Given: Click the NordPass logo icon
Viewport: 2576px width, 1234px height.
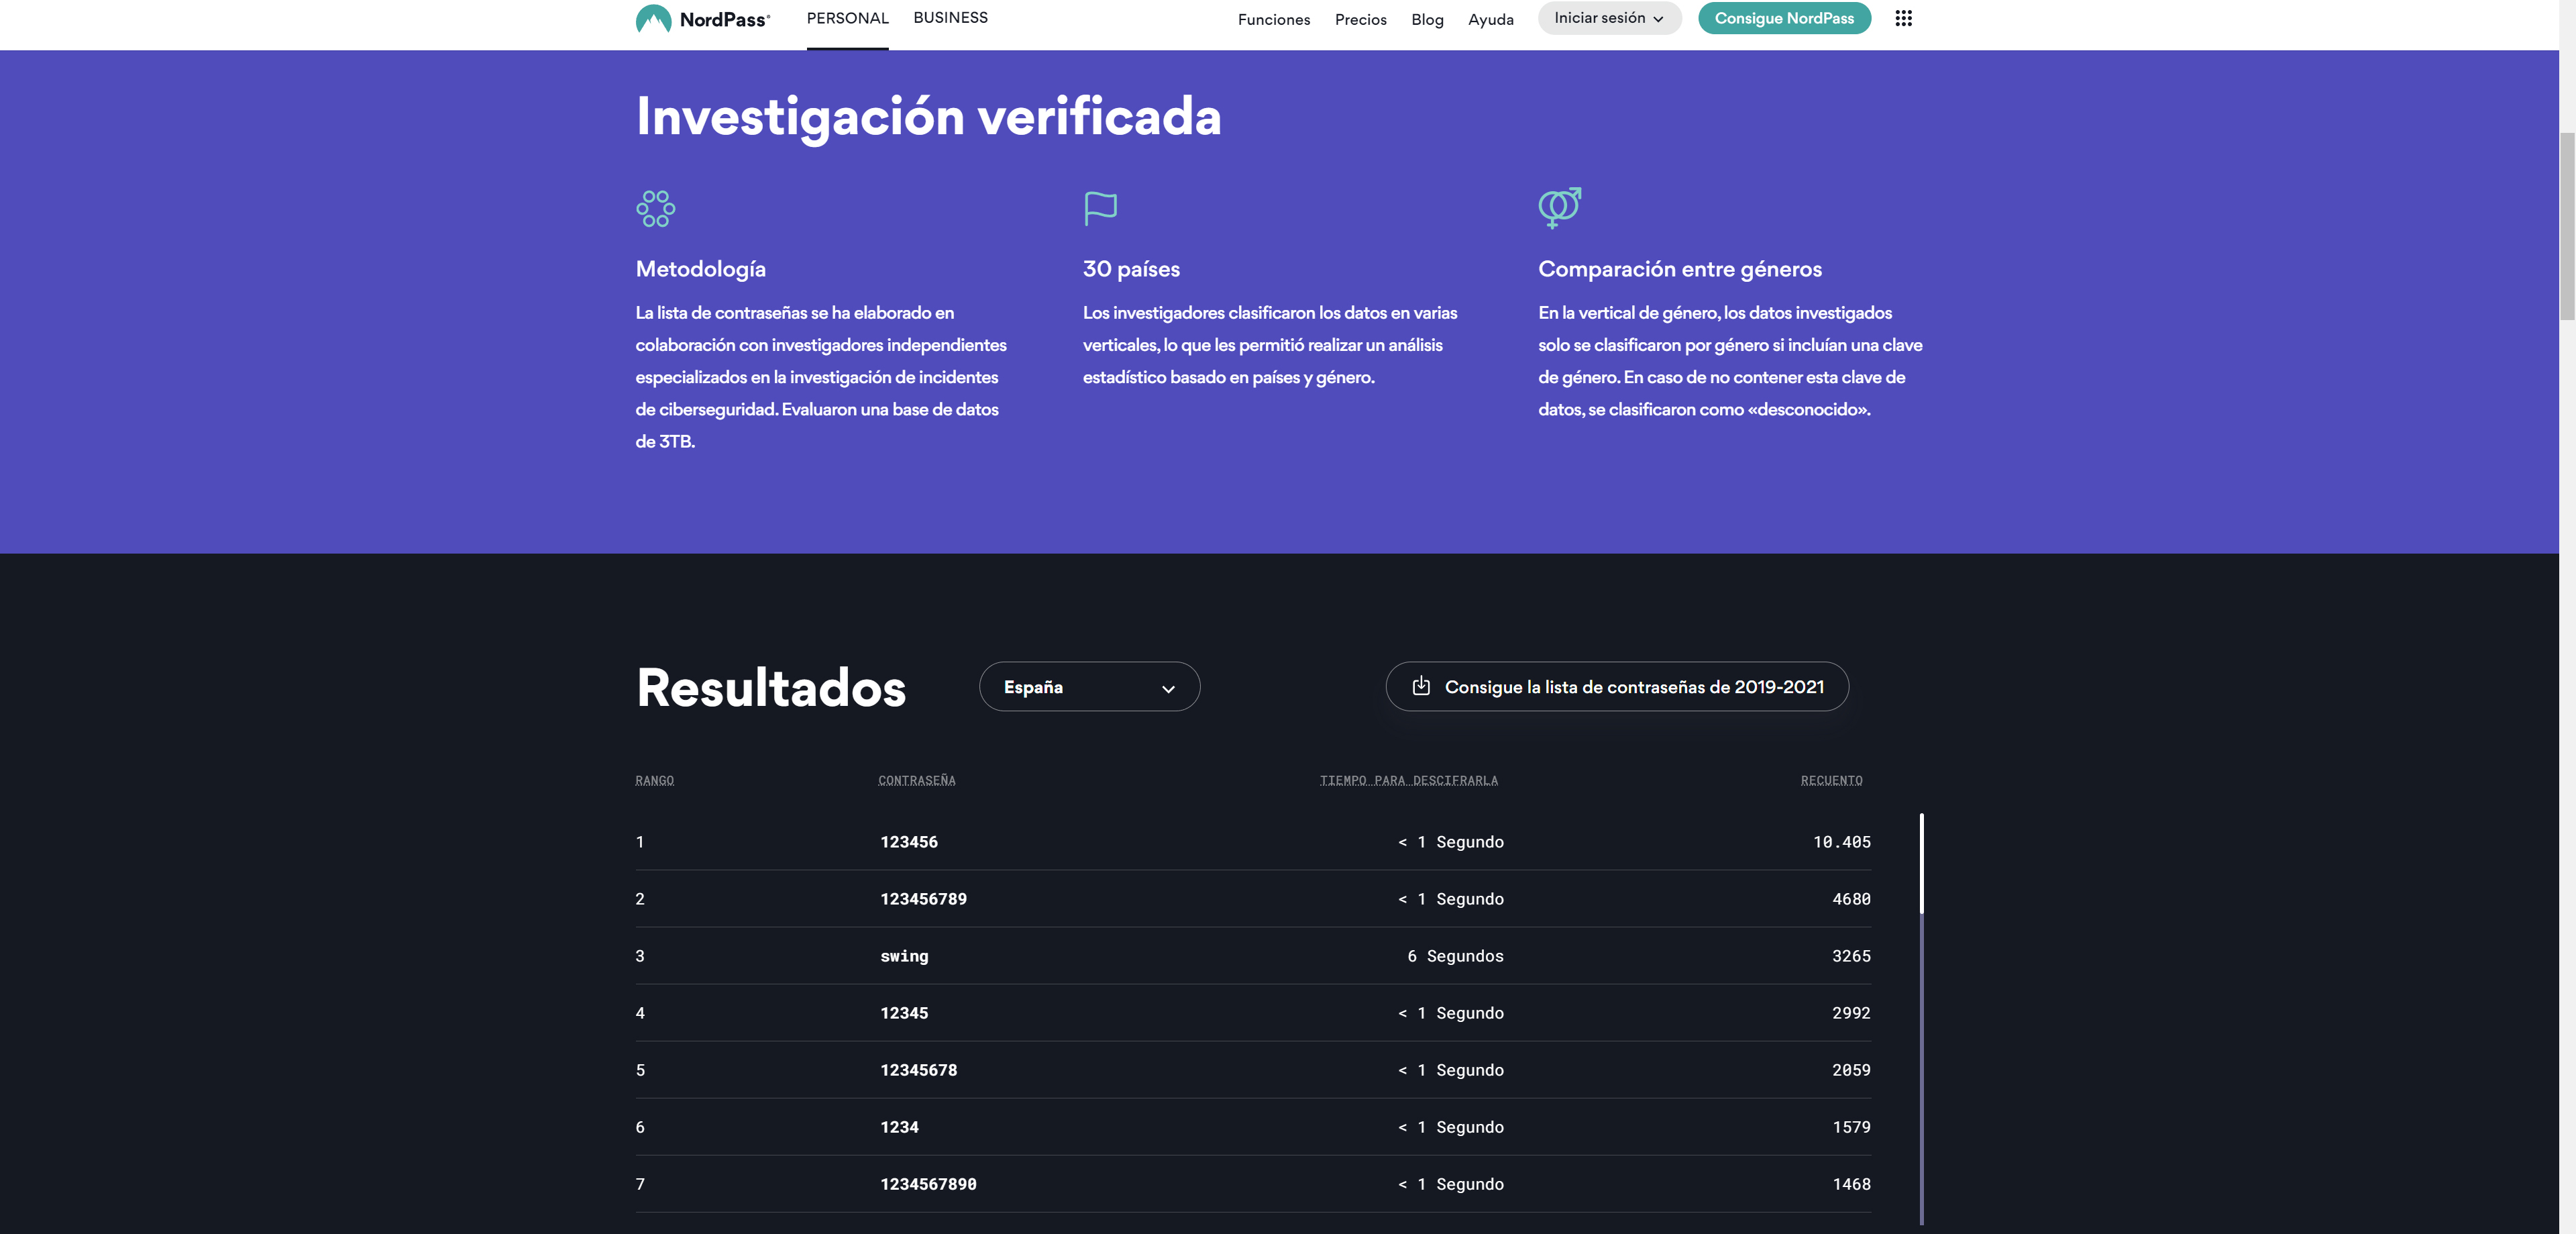Looking at the screenshot, I should tap(653, 19).
